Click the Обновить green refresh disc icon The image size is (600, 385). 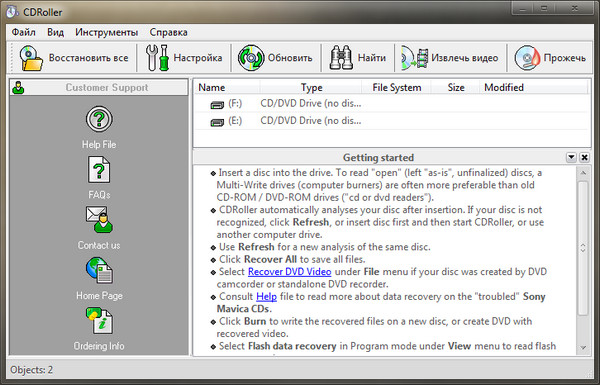pos(251,58)
